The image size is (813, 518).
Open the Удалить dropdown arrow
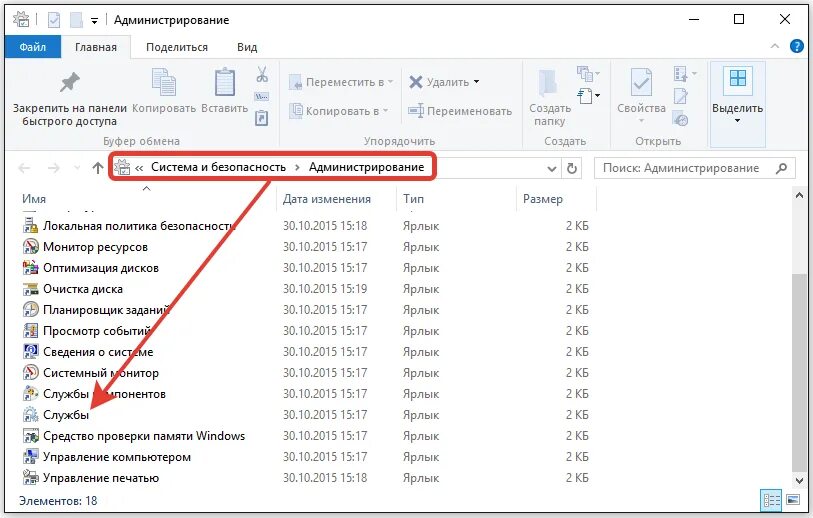point(476,82)
